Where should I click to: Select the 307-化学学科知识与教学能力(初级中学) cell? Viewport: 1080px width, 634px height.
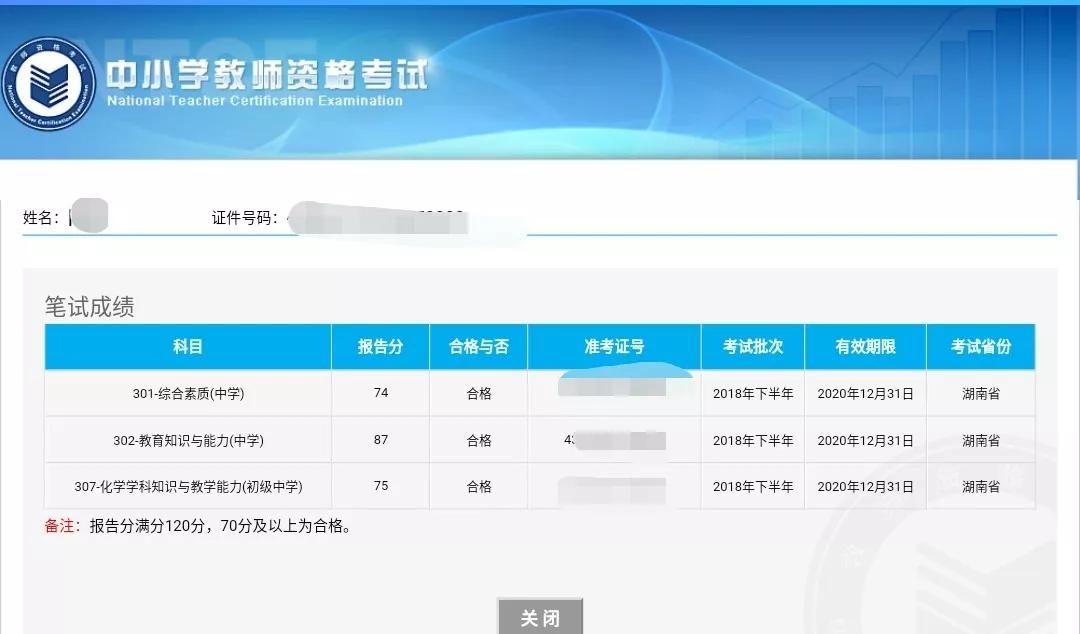188,487
